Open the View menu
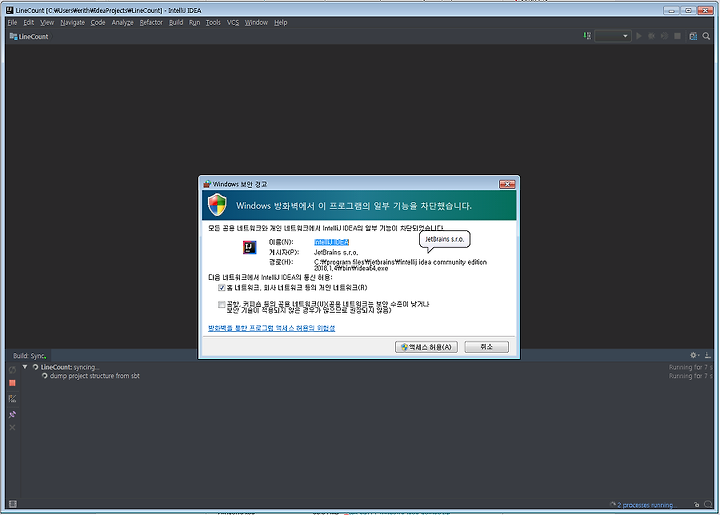 [47, 22]
